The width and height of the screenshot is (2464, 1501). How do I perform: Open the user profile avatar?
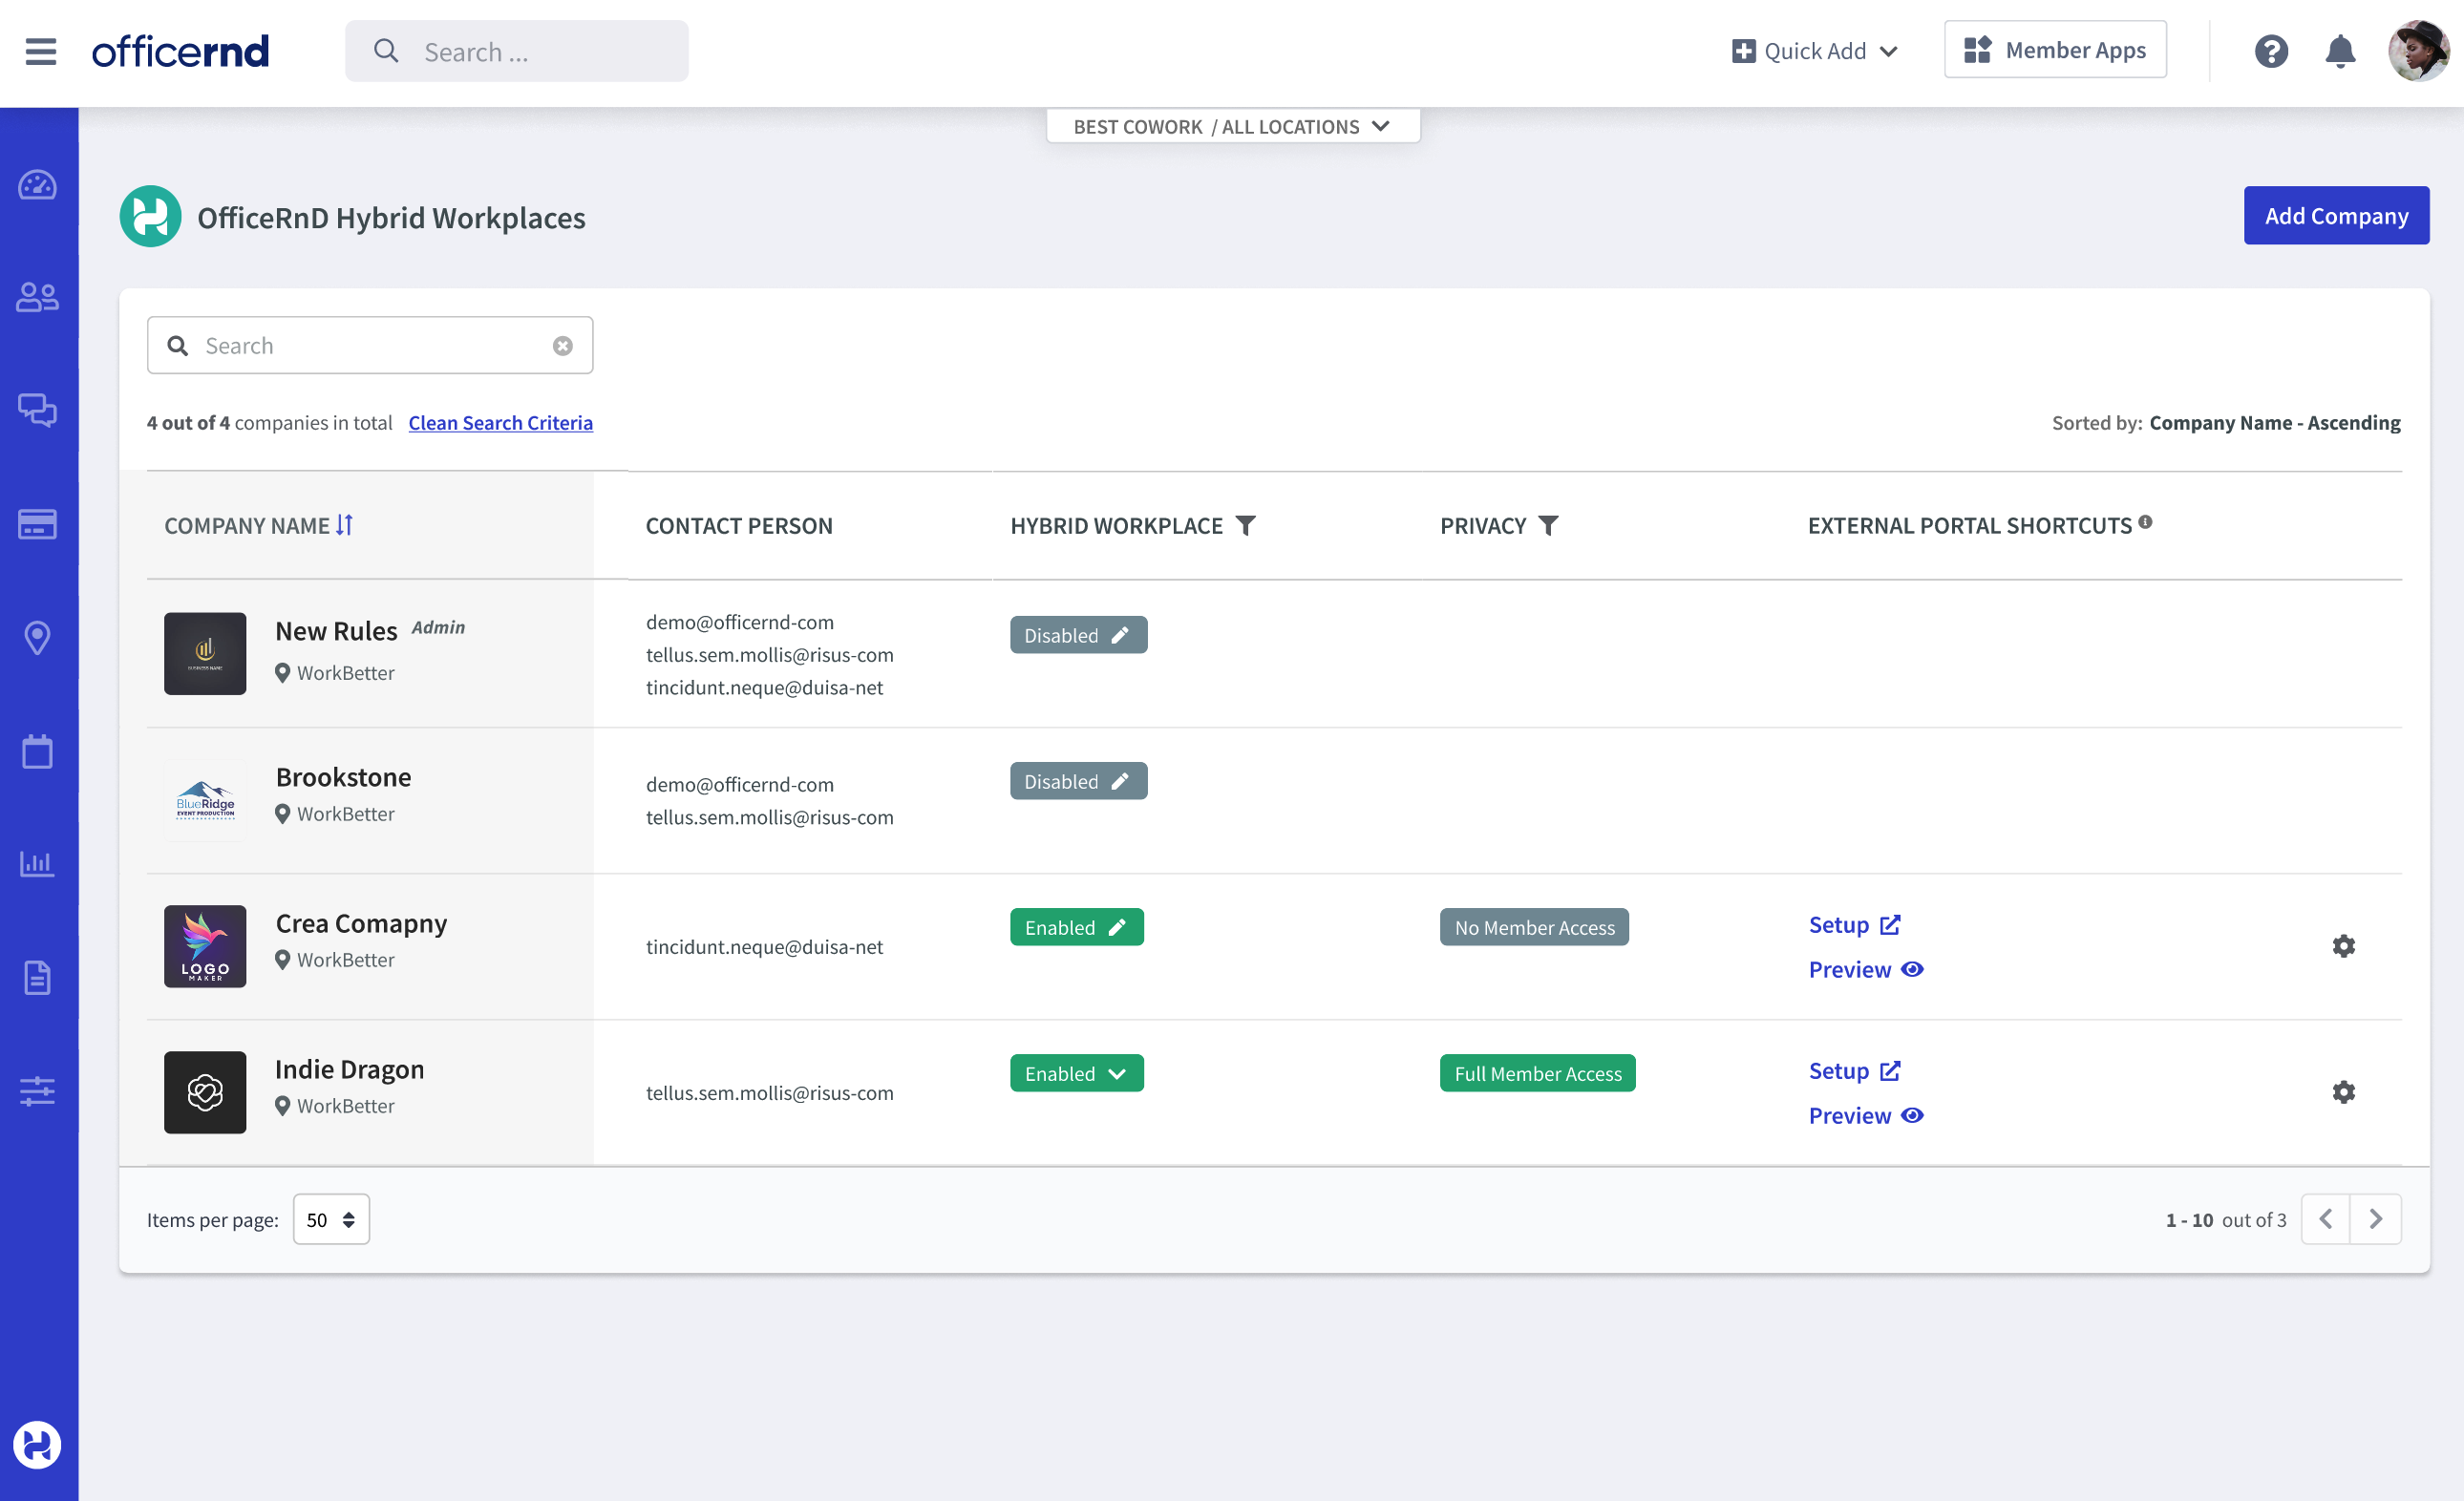click(2418, 51)
